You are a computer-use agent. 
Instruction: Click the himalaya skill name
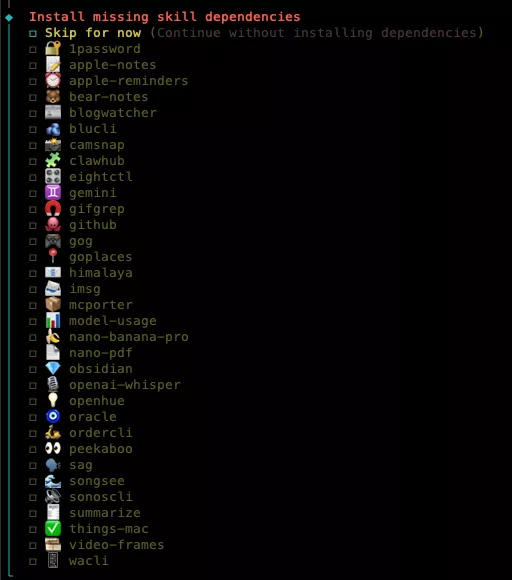click(x=101, y=273)
